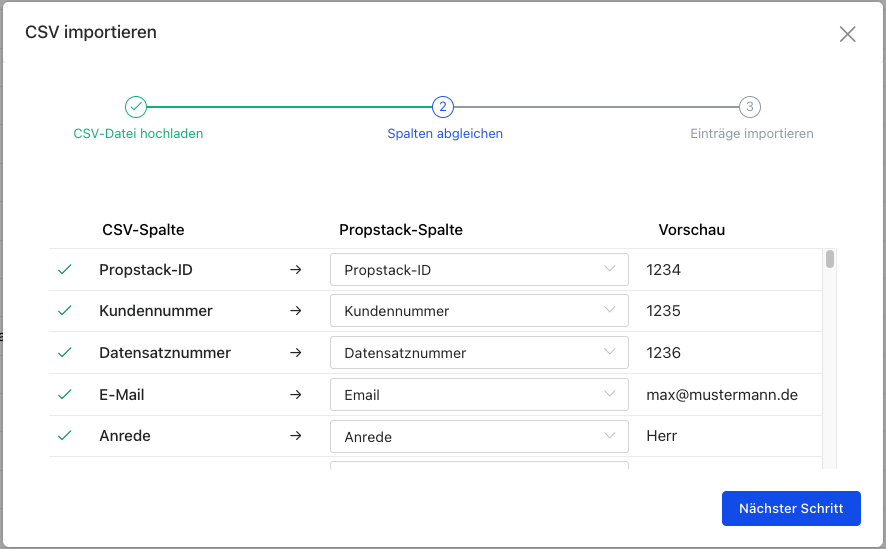Open the Email mapping dropdown

click(x=479, y=395)
